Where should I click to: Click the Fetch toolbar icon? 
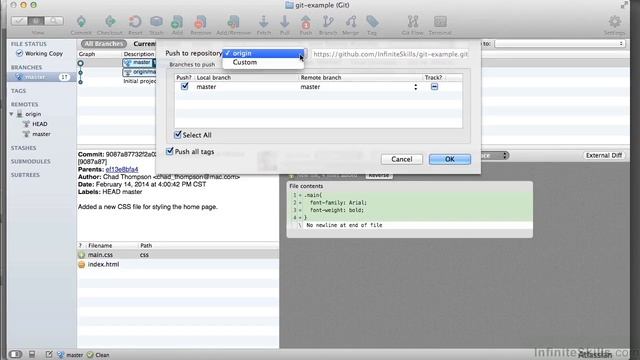coord(264,22)
